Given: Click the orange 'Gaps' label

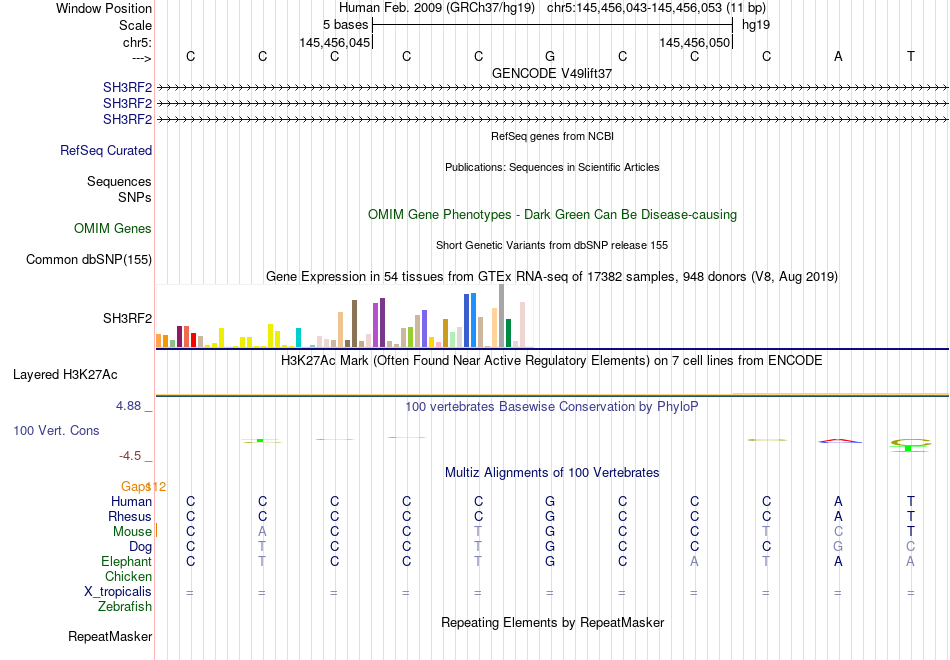Looking at the screenshot, I should [x=134, y=487].
